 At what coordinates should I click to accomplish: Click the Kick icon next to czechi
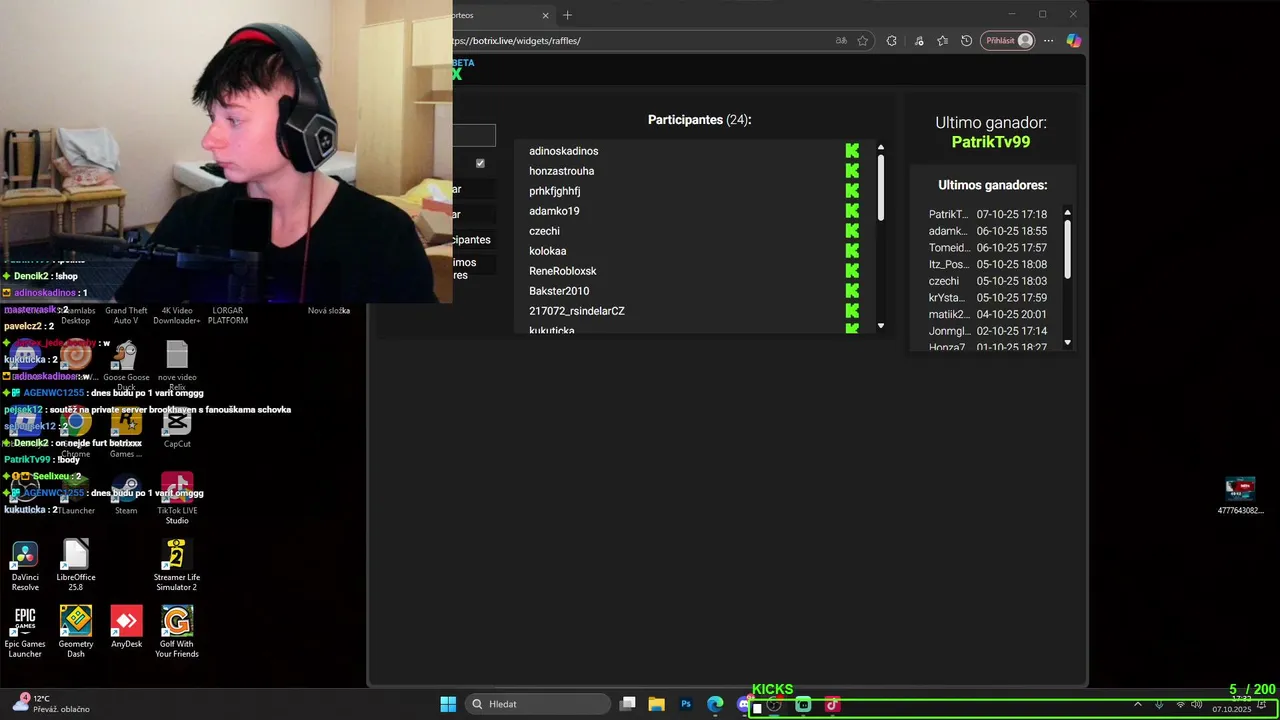[x=852, y=231]
